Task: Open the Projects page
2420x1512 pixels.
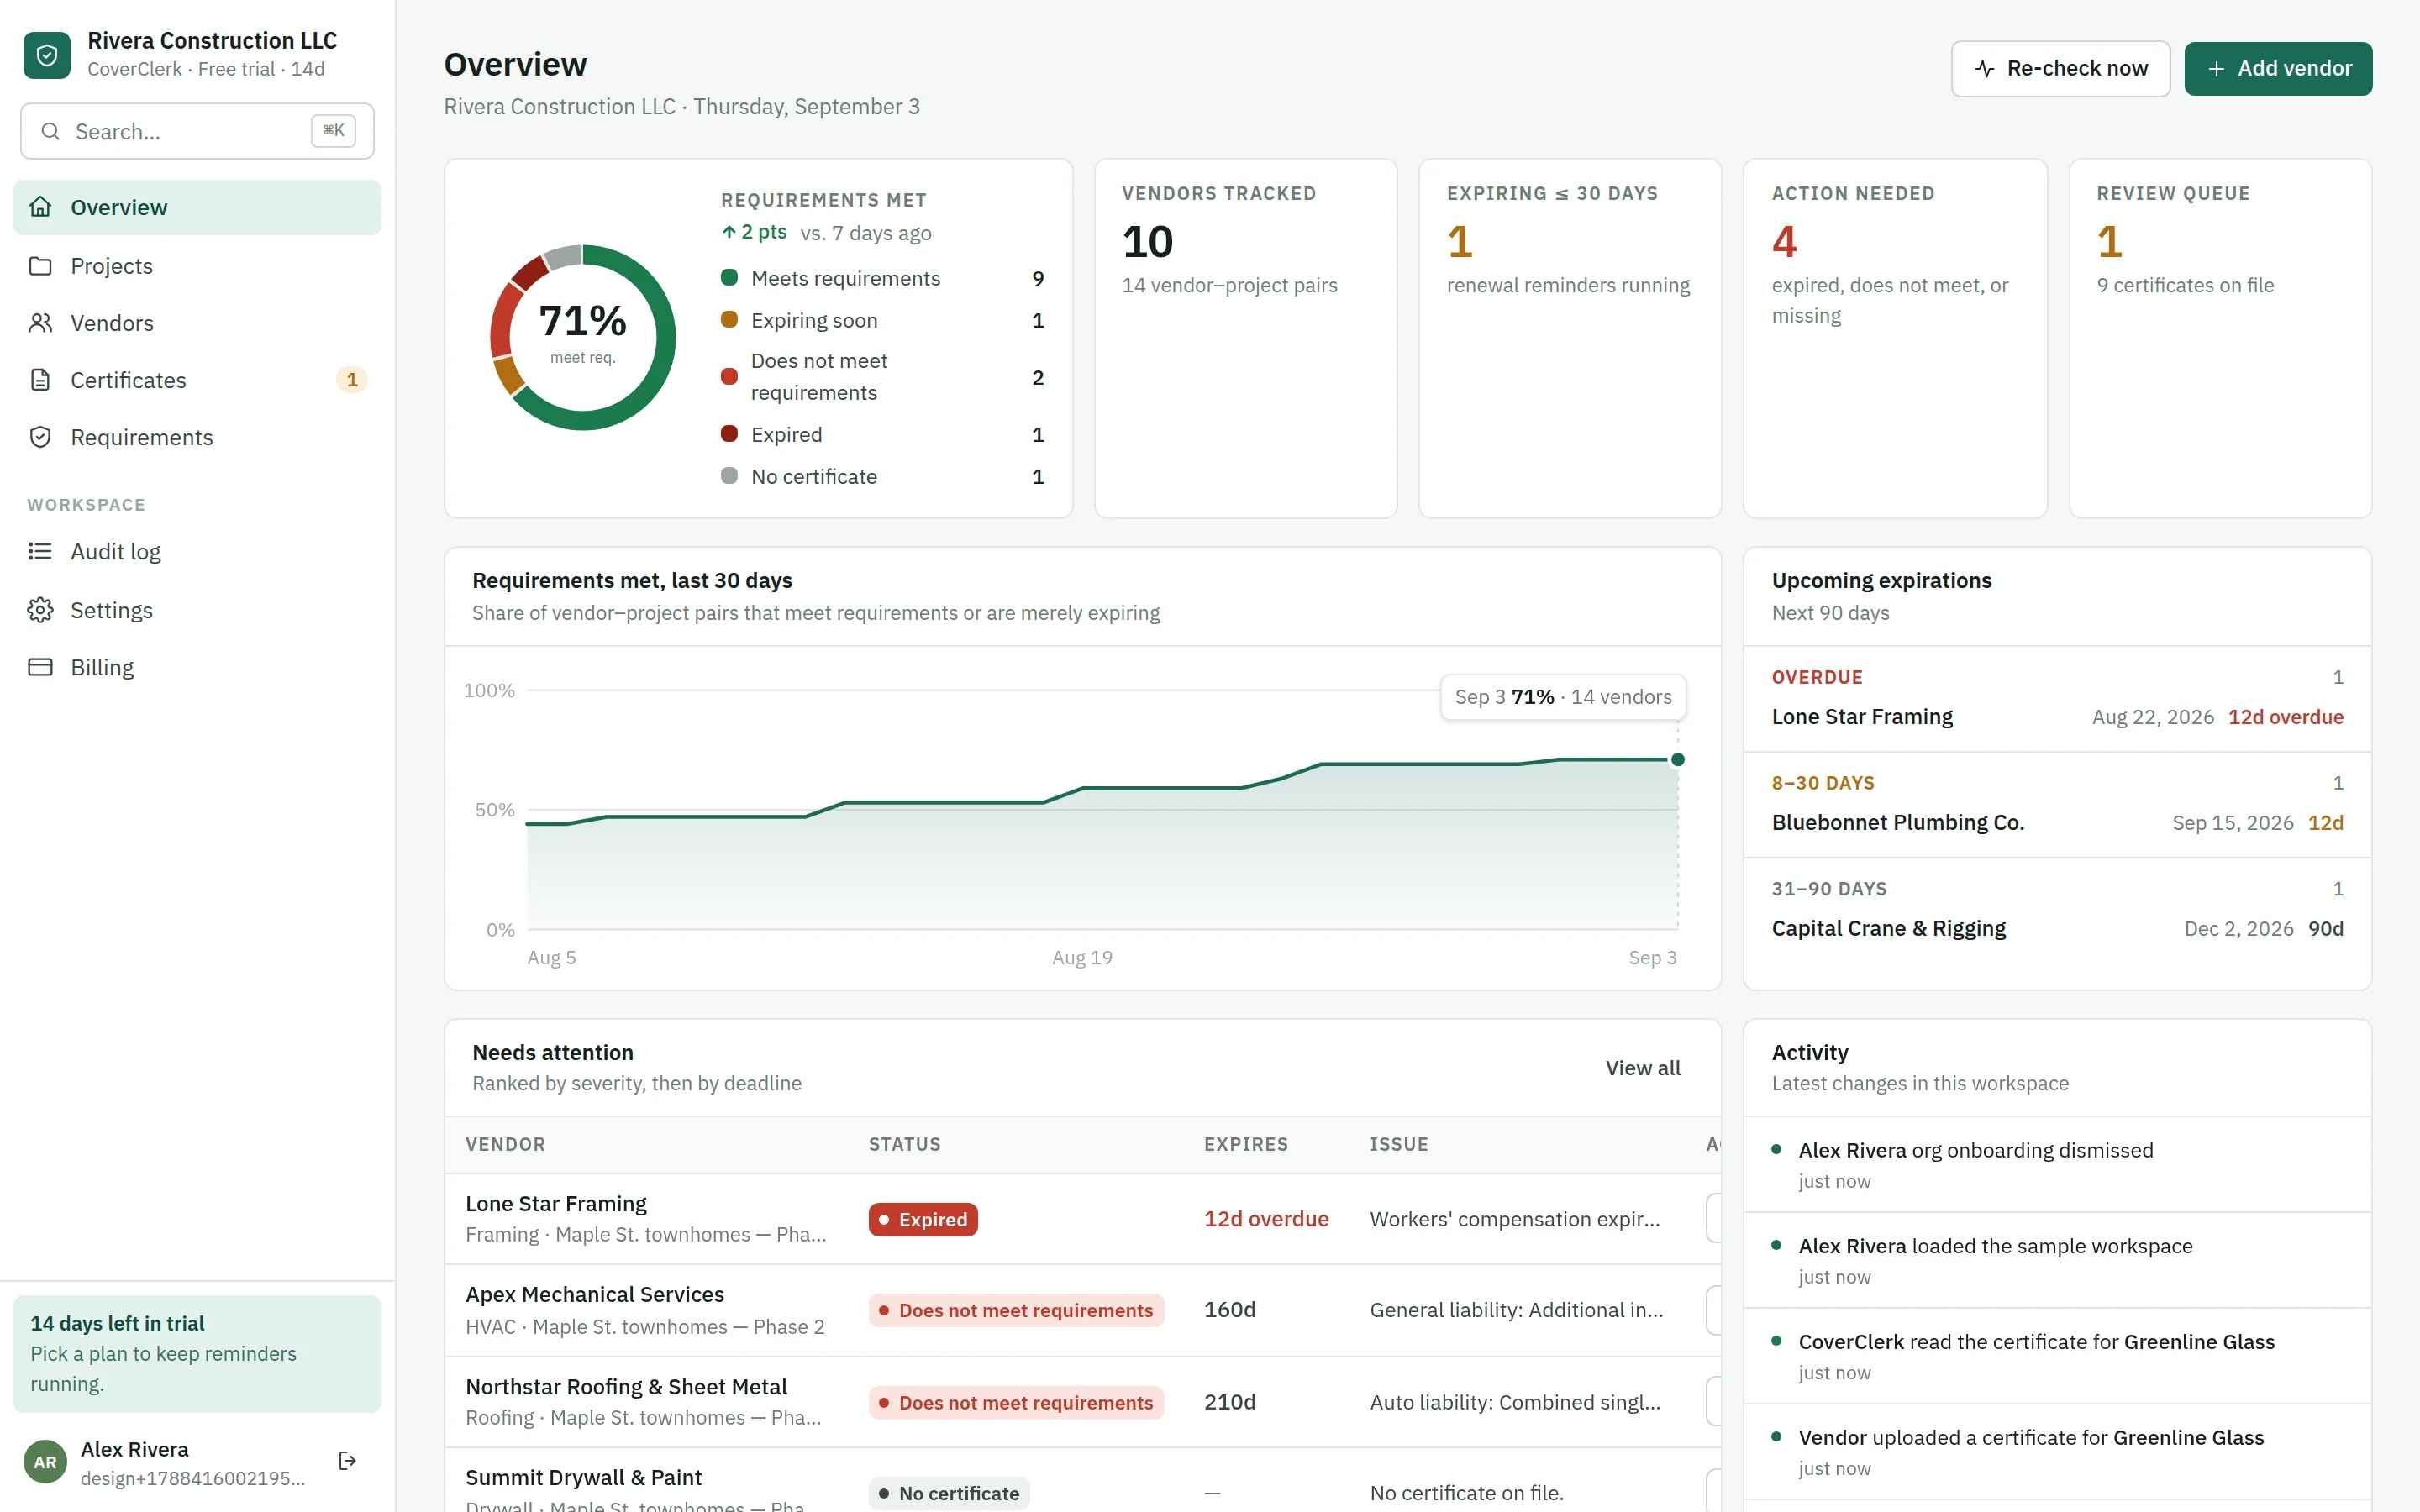Action: click(197, 265)
